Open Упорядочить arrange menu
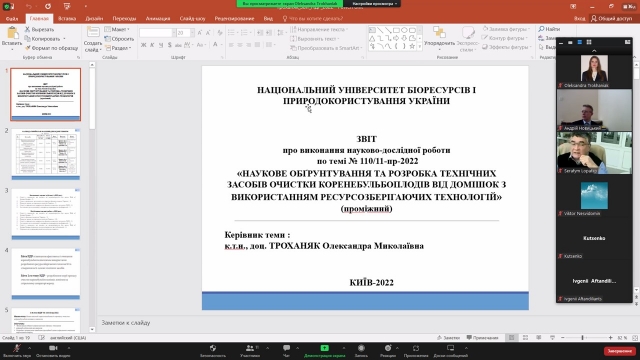Viewport: 640px width, 360px height. [439, 38]
